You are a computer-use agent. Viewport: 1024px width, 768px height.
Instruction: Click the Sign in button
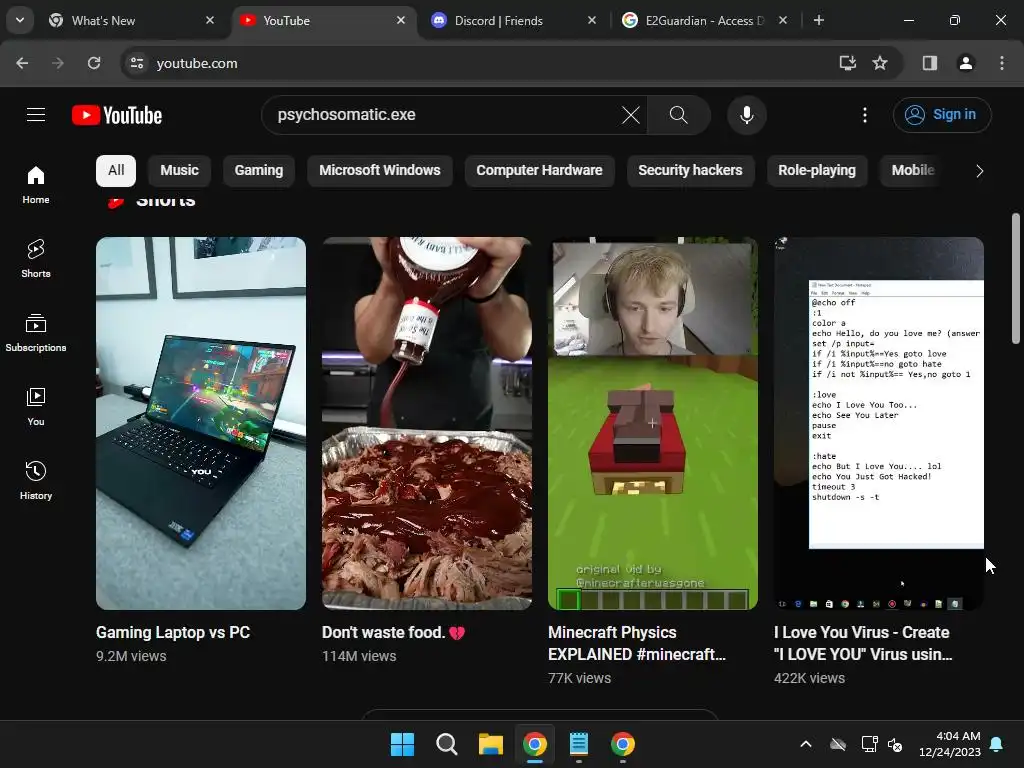click(x=942, y=115)
